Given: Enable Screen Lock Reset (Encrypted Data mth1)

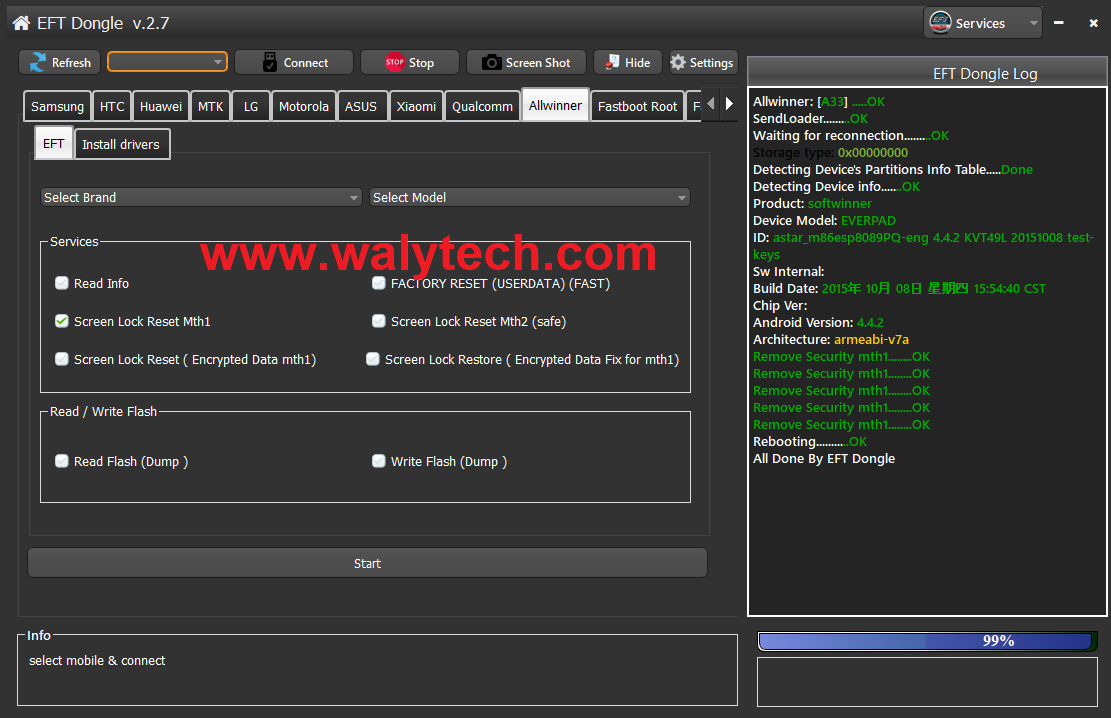Looking at the screenshot, I should pos(62,359).
